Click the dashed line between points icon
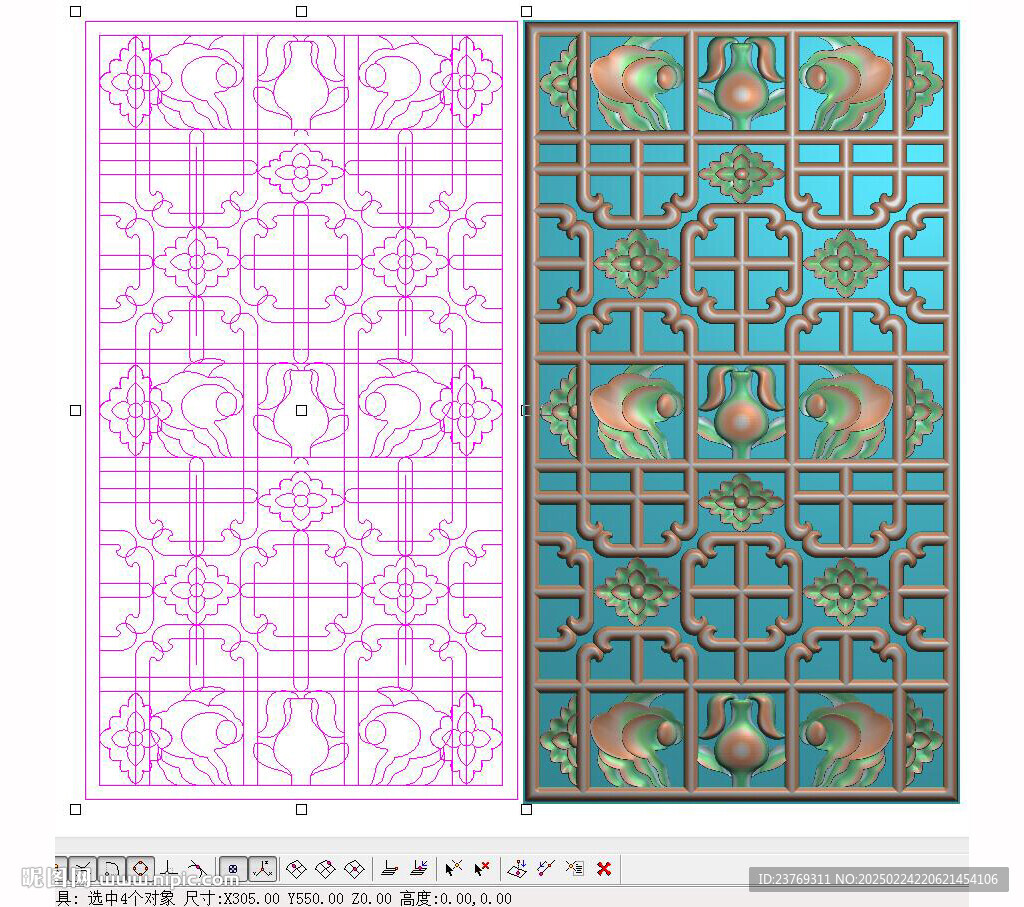1024x907 pixels. pos(546,869)
